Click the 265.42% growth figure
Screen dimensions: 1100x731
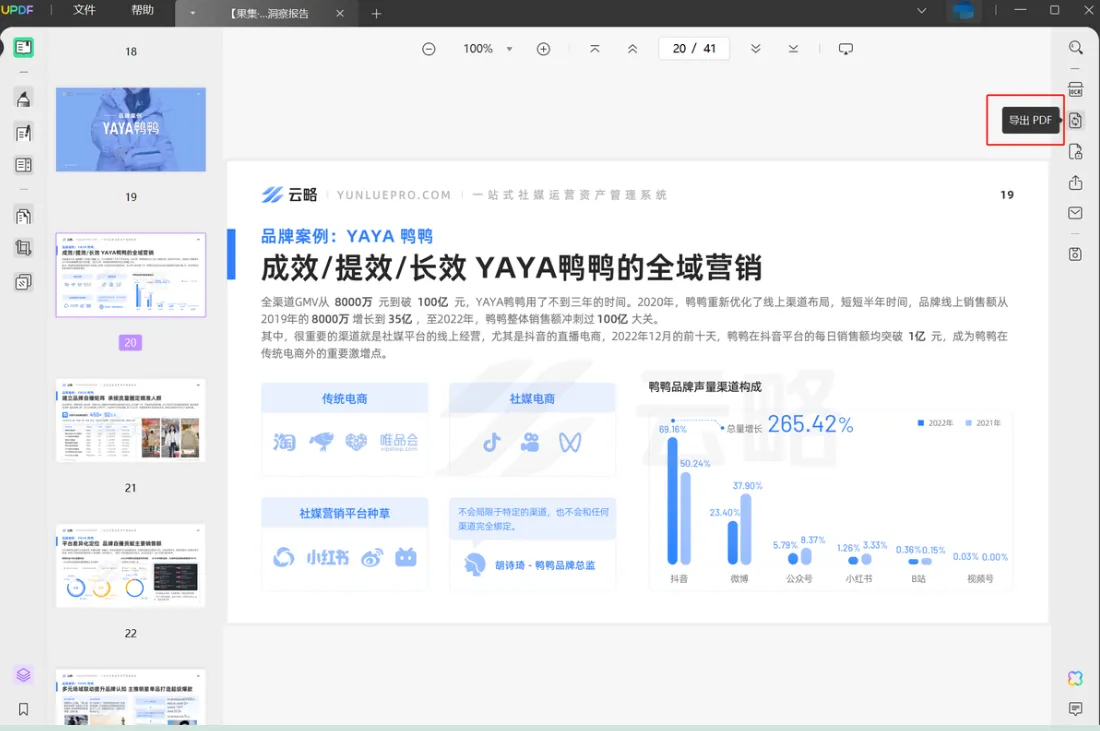810,424
